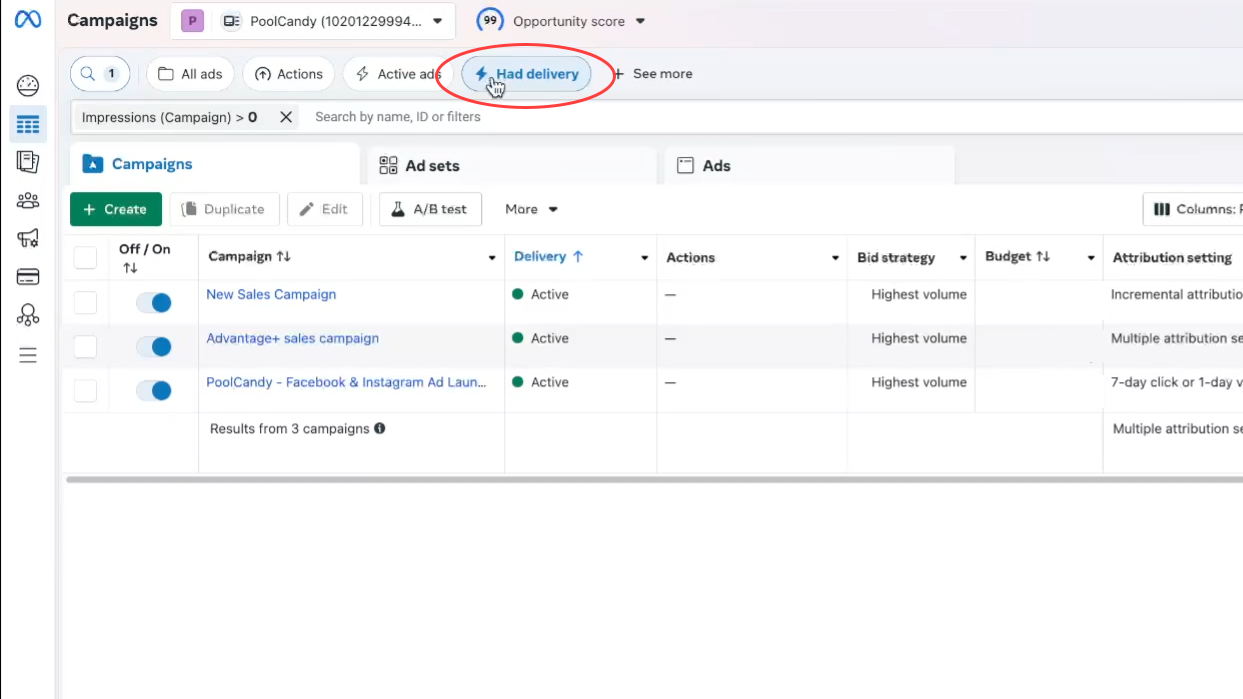The width and height of the screenshot is (1243, 699).
Task: Click the Impressions (Campaign) > 0 filter text
Action: [x=169, y=117]
